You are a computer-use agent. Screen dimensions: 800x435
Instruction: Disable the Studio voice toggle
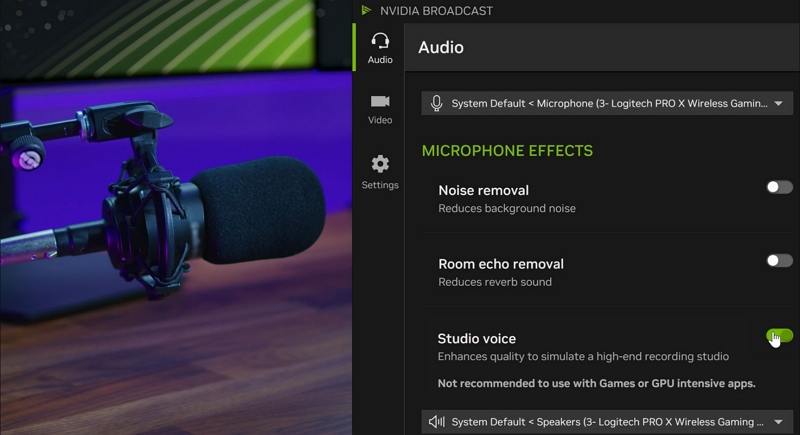[x=779, y=336]
